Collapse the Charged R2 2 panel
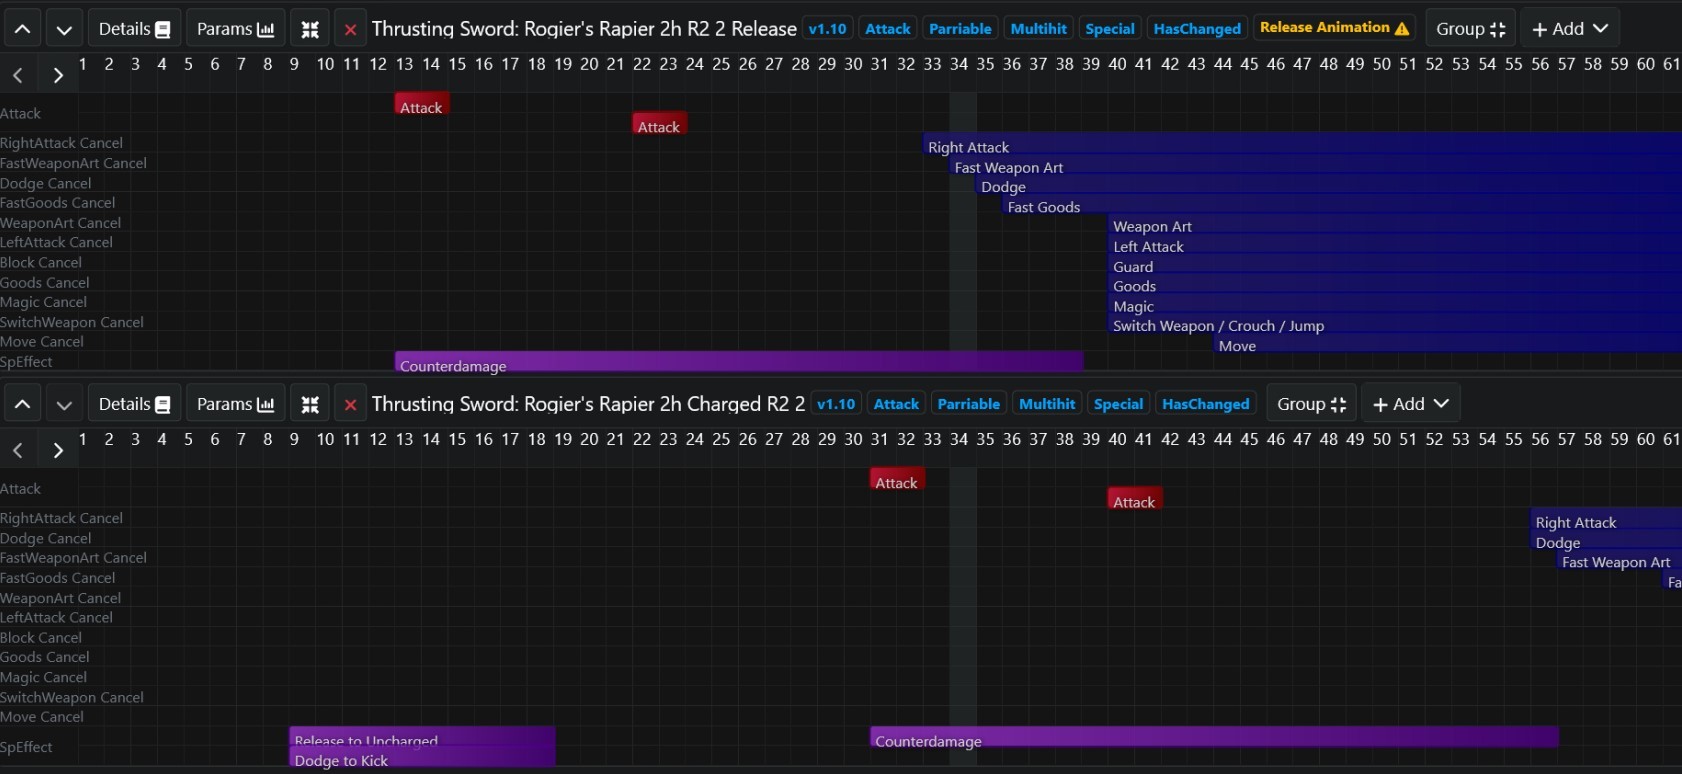1682x774 pixels. pyautogui.click(x=310, y=404)
